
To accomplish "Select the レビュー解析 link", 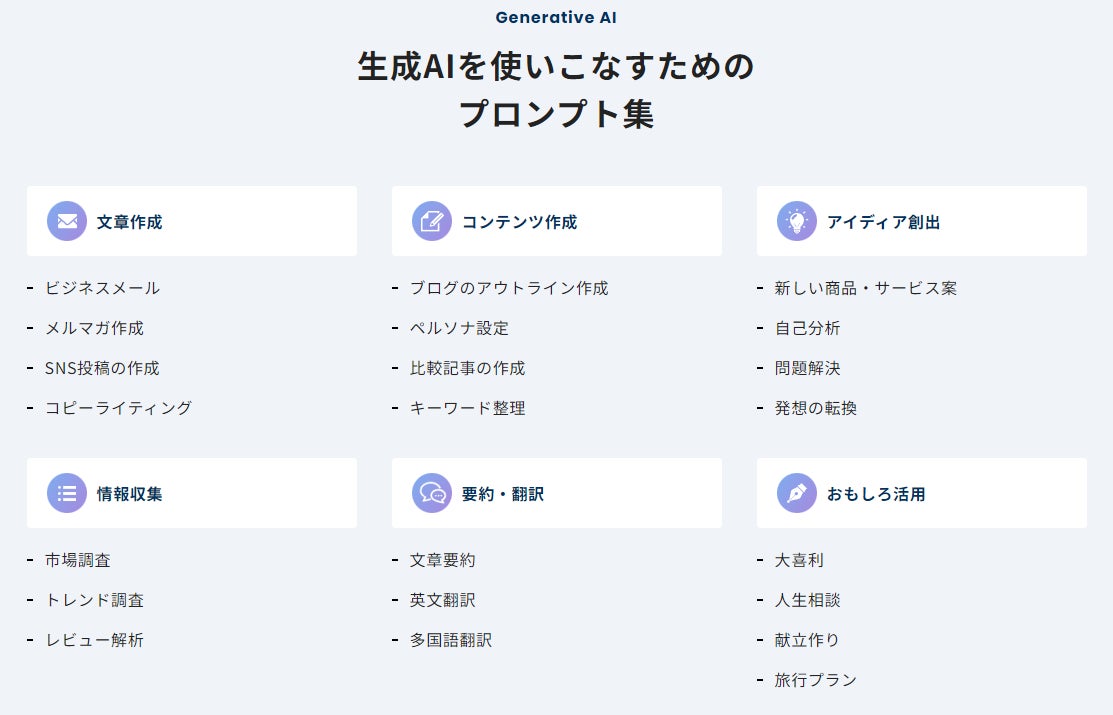I will coord(94,640).
